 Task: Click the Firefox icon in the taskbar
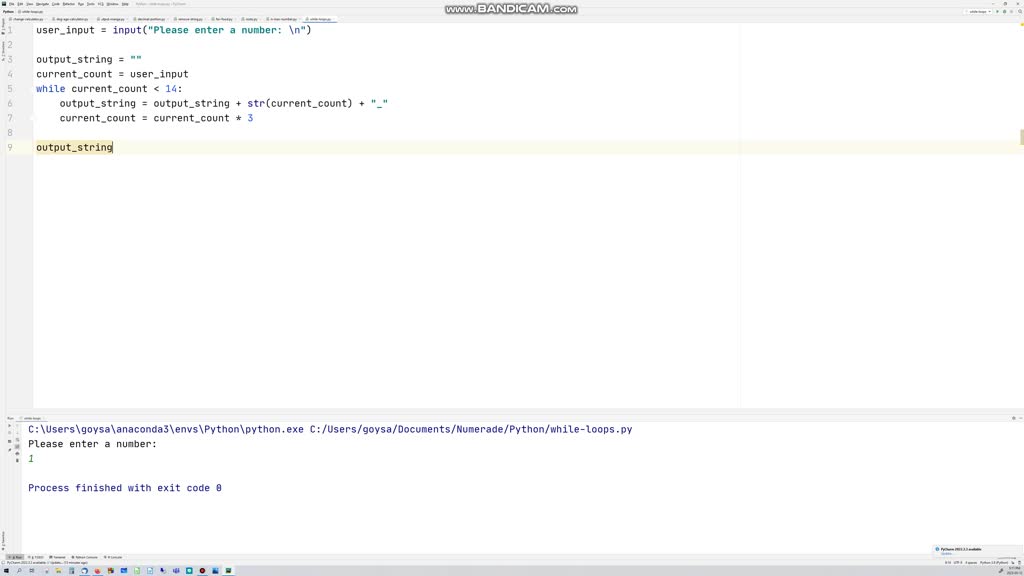click(98, 571)
